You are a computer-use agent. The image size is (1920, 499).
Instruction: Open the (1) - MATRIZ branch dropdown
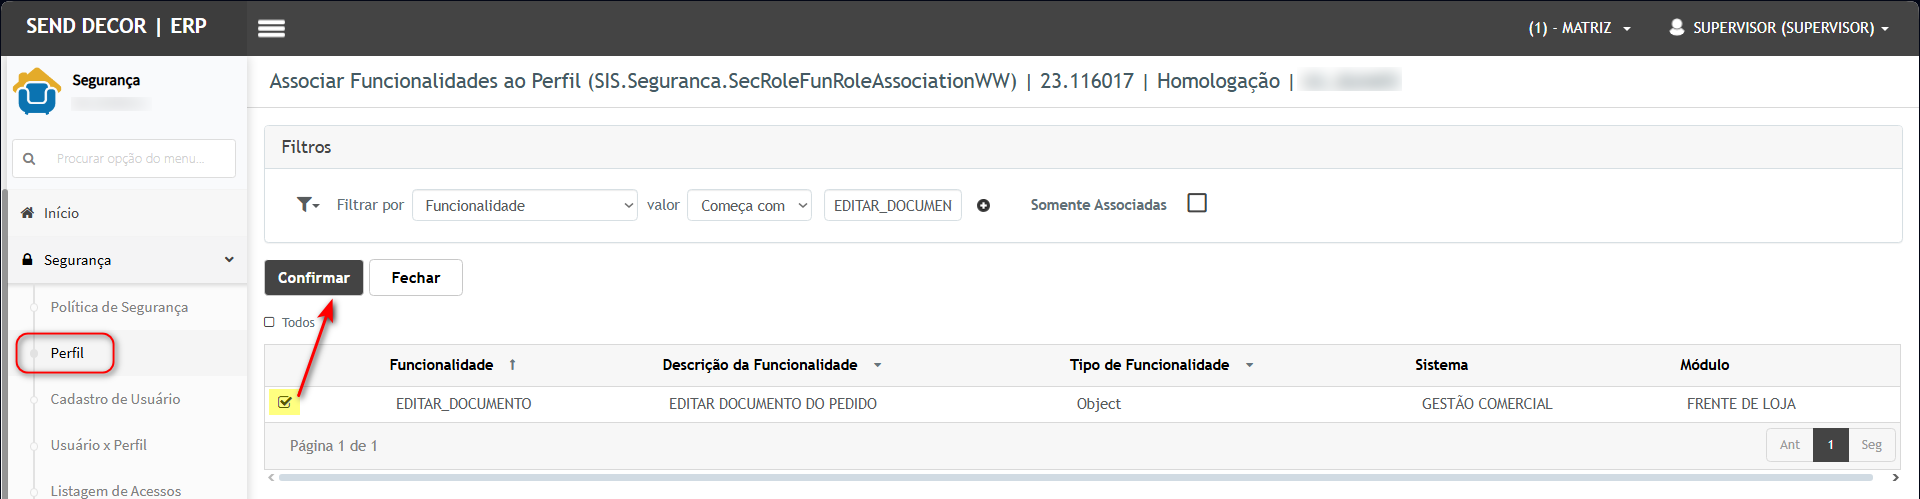pos(1579,28)
